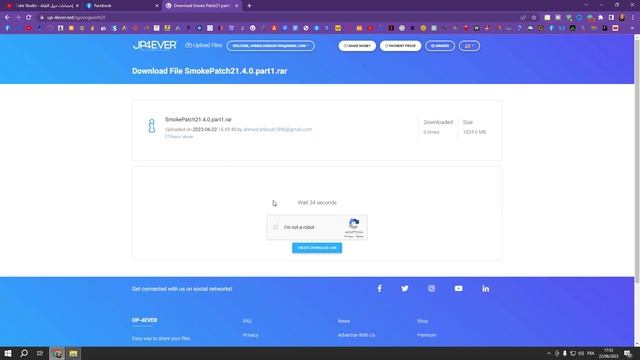Open the Facebook icon in the footer
Image resolution: width=640 pixels, height=360 pixels.
(379, 289)
